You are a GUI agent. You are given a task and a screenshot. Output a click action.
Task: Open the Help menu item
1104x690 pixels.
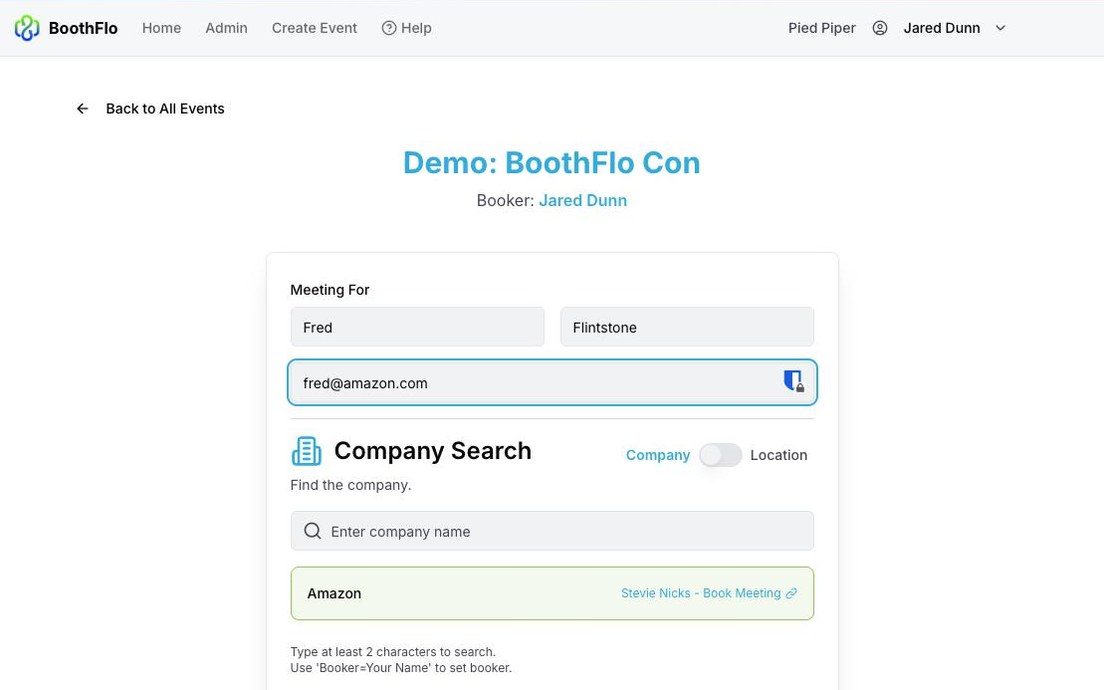click(406, 28)
